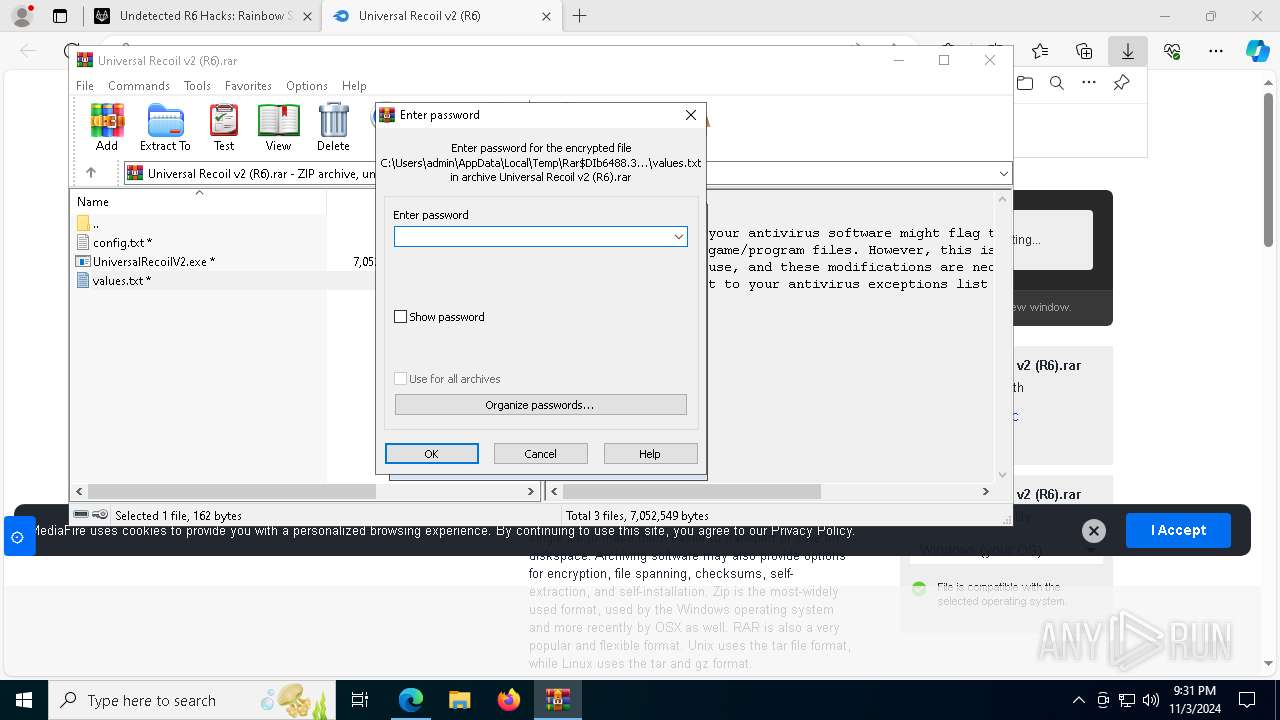Click the search icon in downloads flyout
The width and height of the screenshot is (1280, 720).
point(1057,83)
